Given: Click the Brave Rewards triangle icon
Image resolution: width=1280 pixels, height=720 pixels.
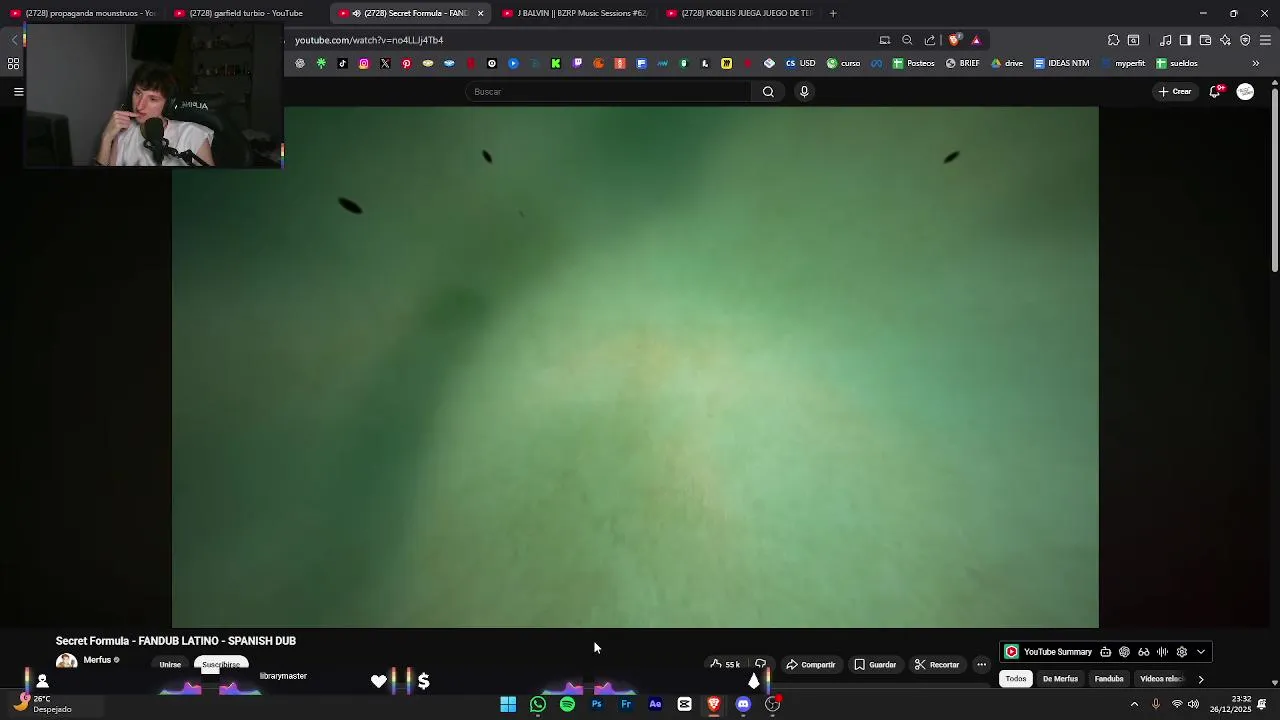Looking at the screenshot, I should point(976,40).
